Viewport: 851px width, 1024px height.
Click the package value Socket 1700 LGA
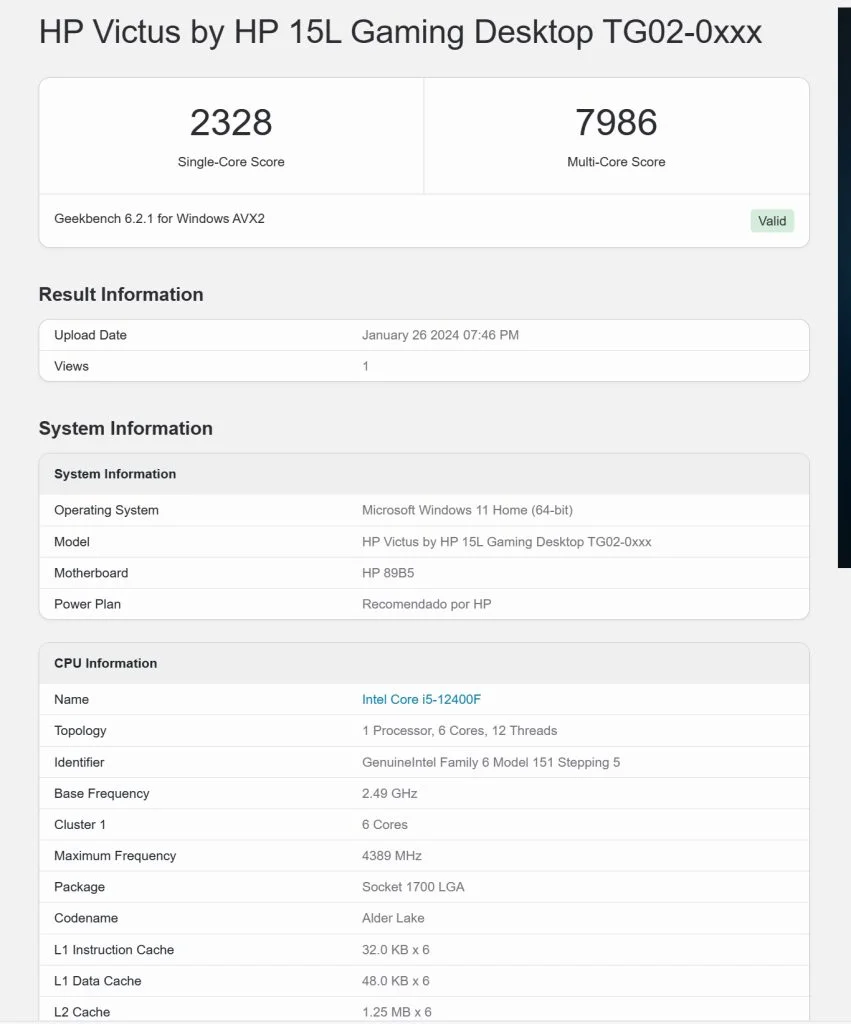(x=413, y=887)
